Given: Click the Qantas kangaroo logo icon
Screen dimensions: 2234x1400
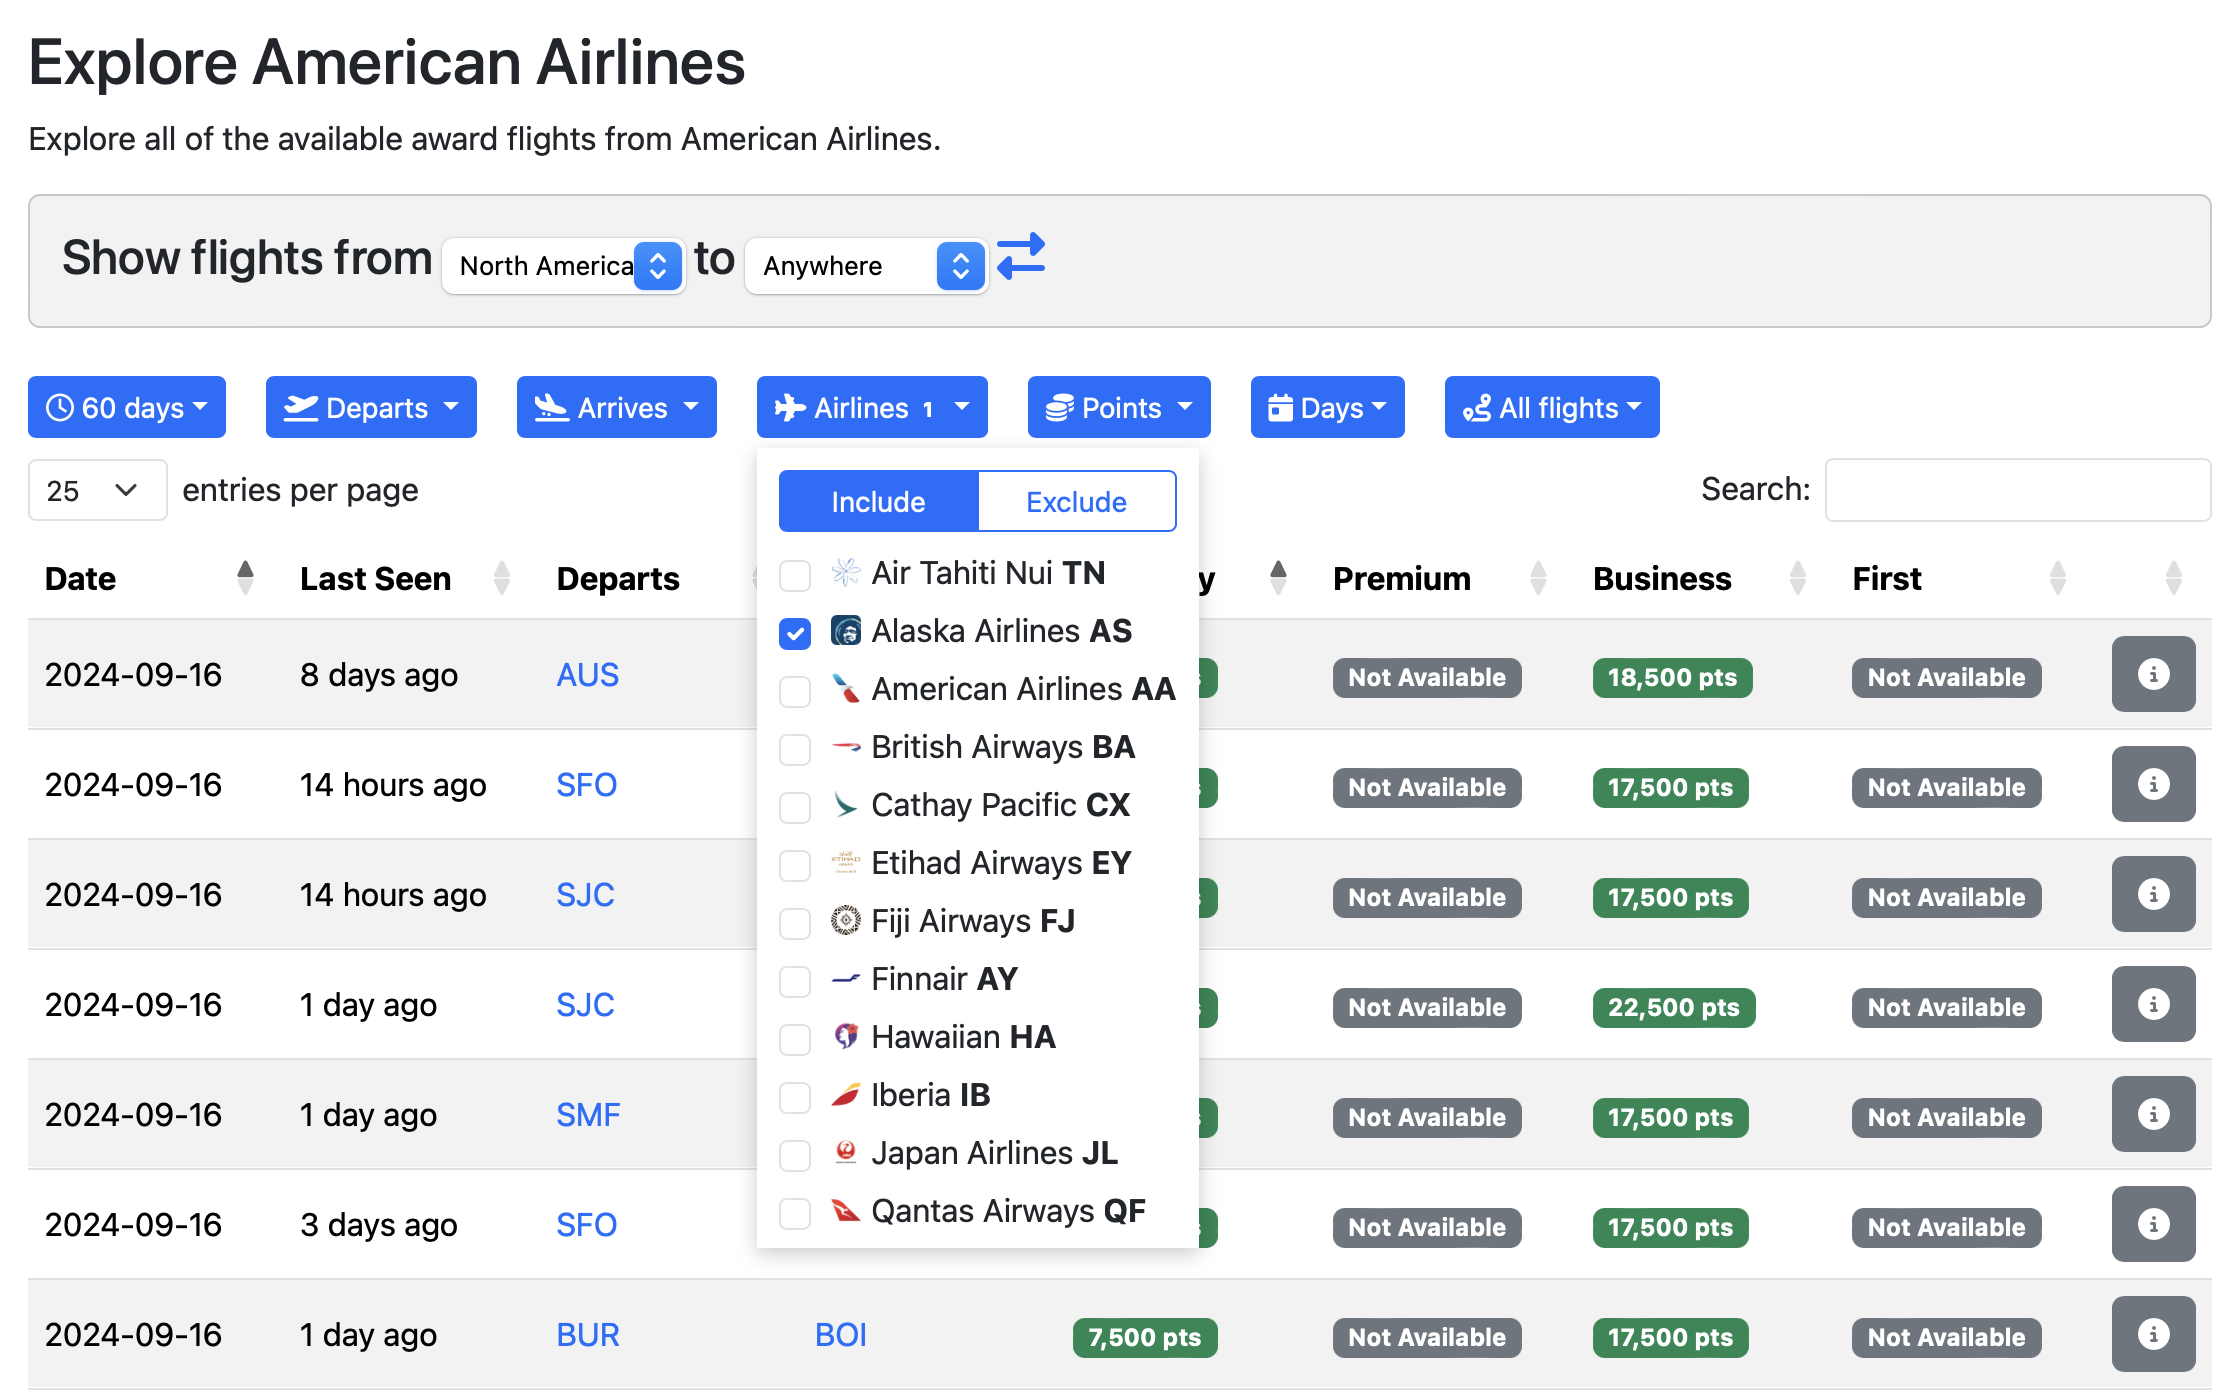Looking at the screenshot, I should (x=846, y=1211).
